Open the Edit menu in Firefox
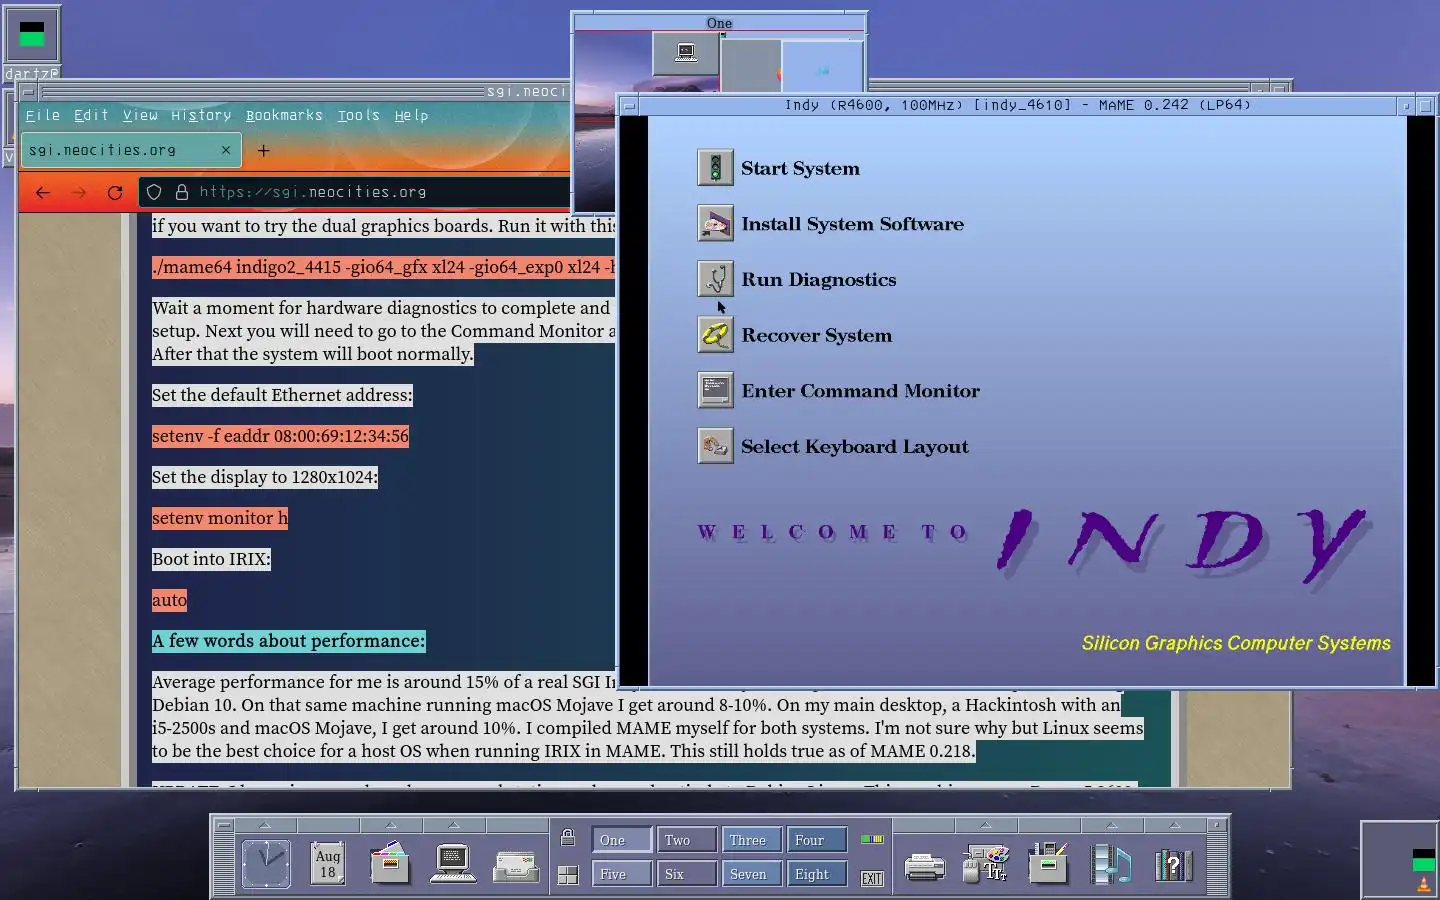1440x900 pixels. coord(91,115)
